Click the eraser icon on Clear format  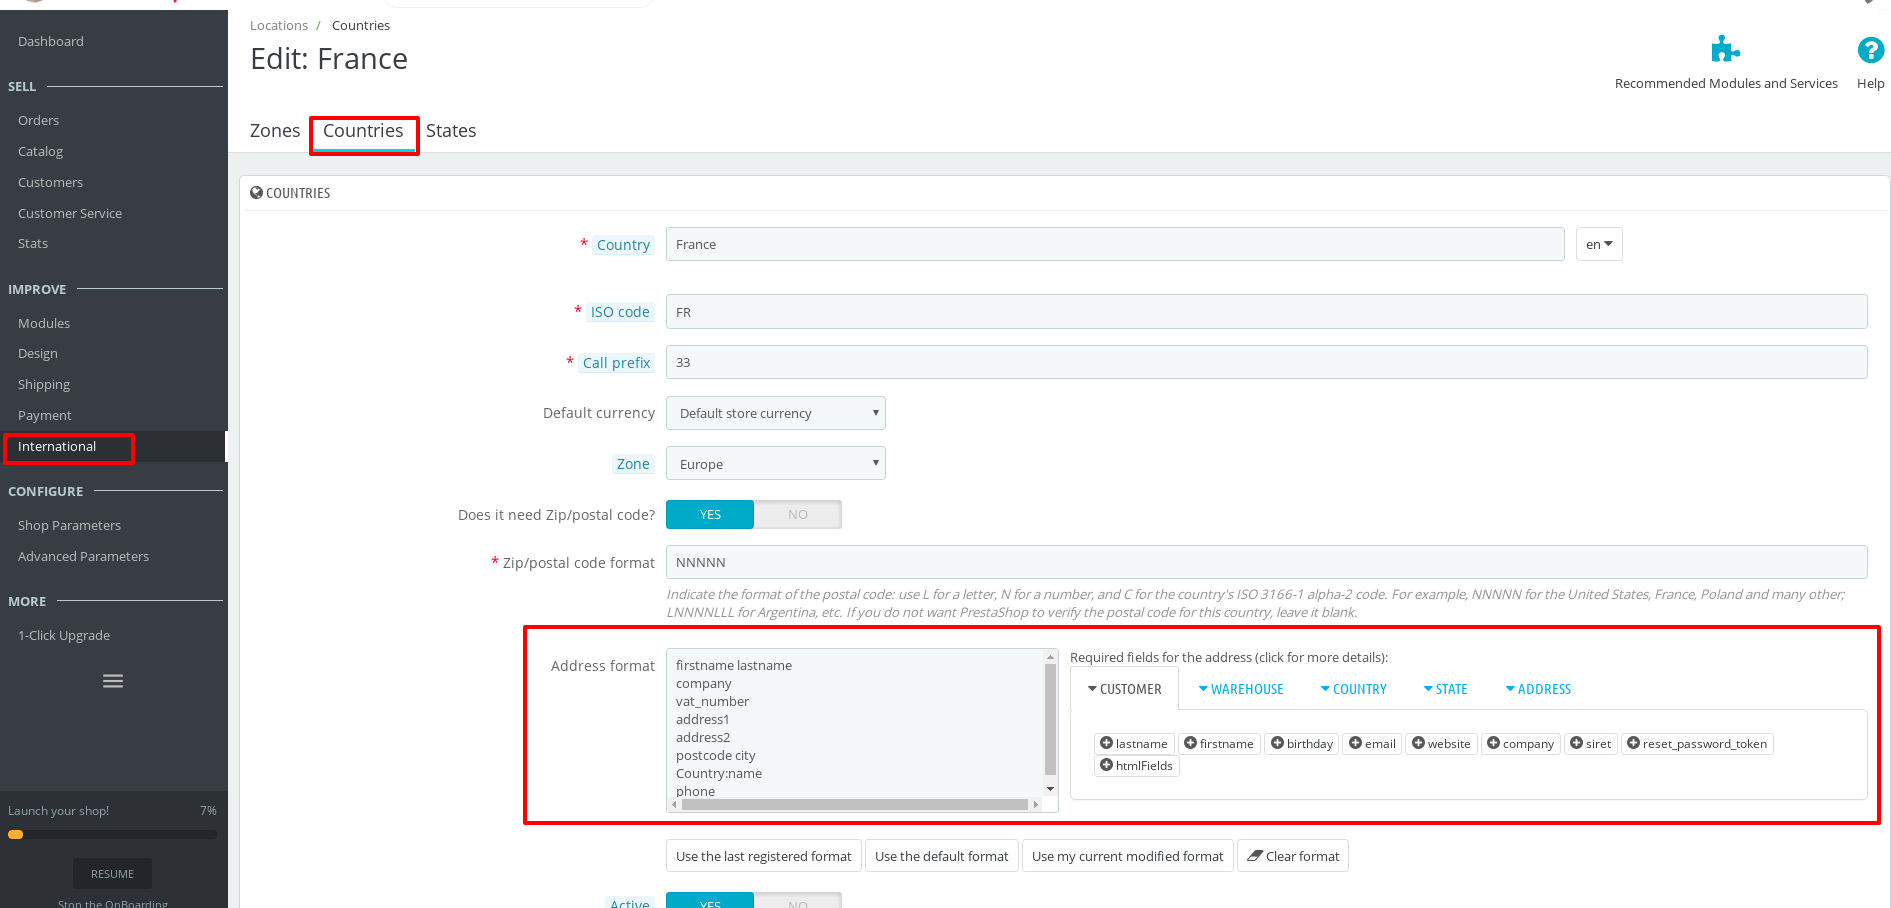(1254, 856)
